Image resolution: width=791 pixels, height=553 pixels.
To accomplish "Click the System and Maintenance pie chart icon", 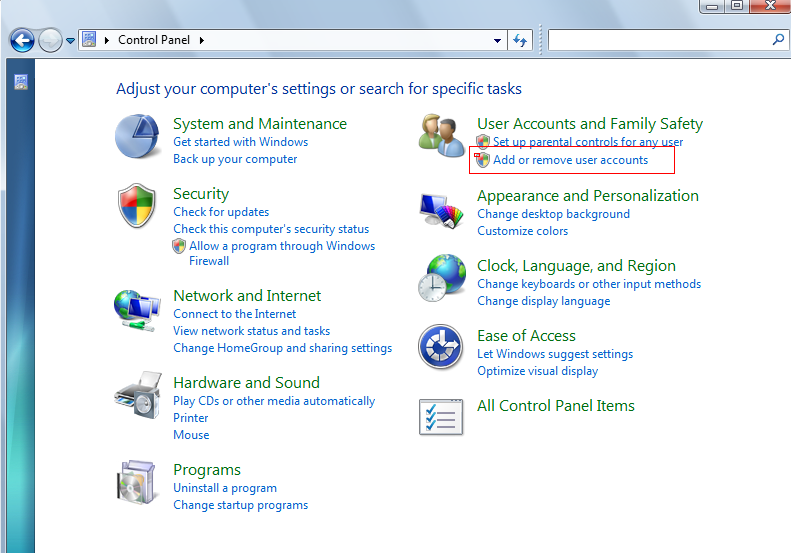I will tap(137, 136).
